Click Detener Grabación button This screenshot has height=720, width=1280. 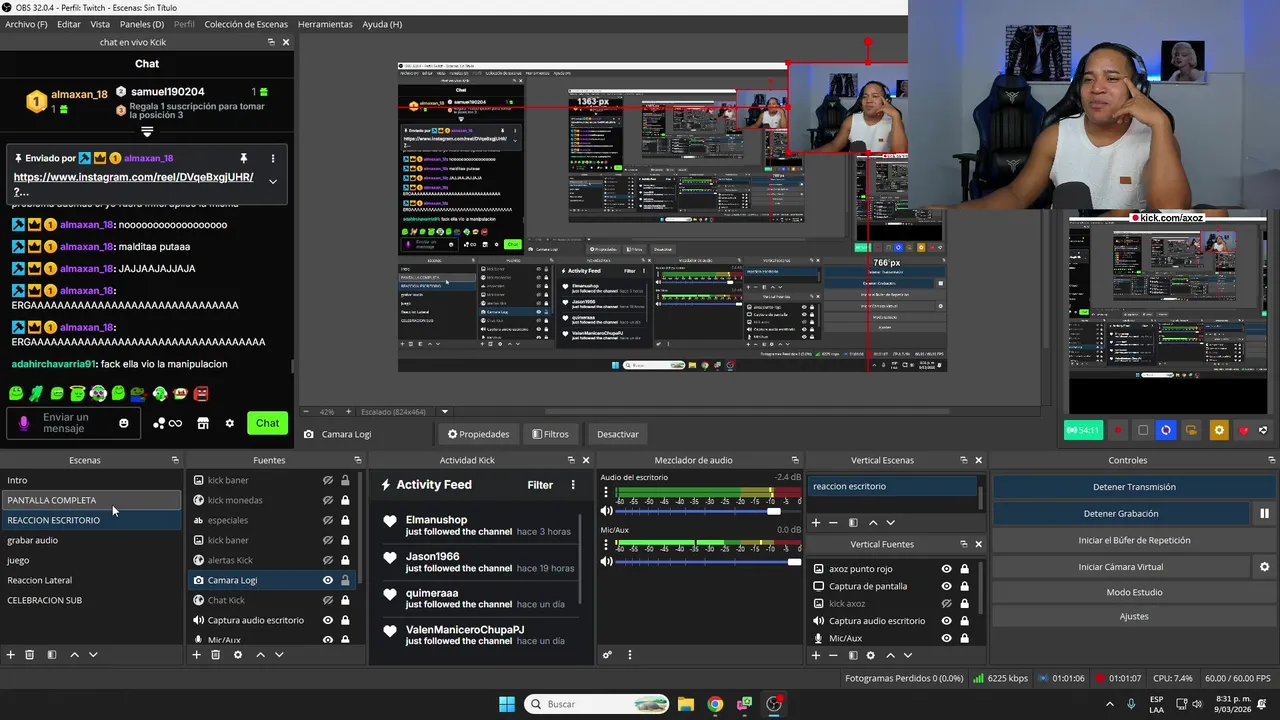pyautogui.click(x=1121, y=514)
